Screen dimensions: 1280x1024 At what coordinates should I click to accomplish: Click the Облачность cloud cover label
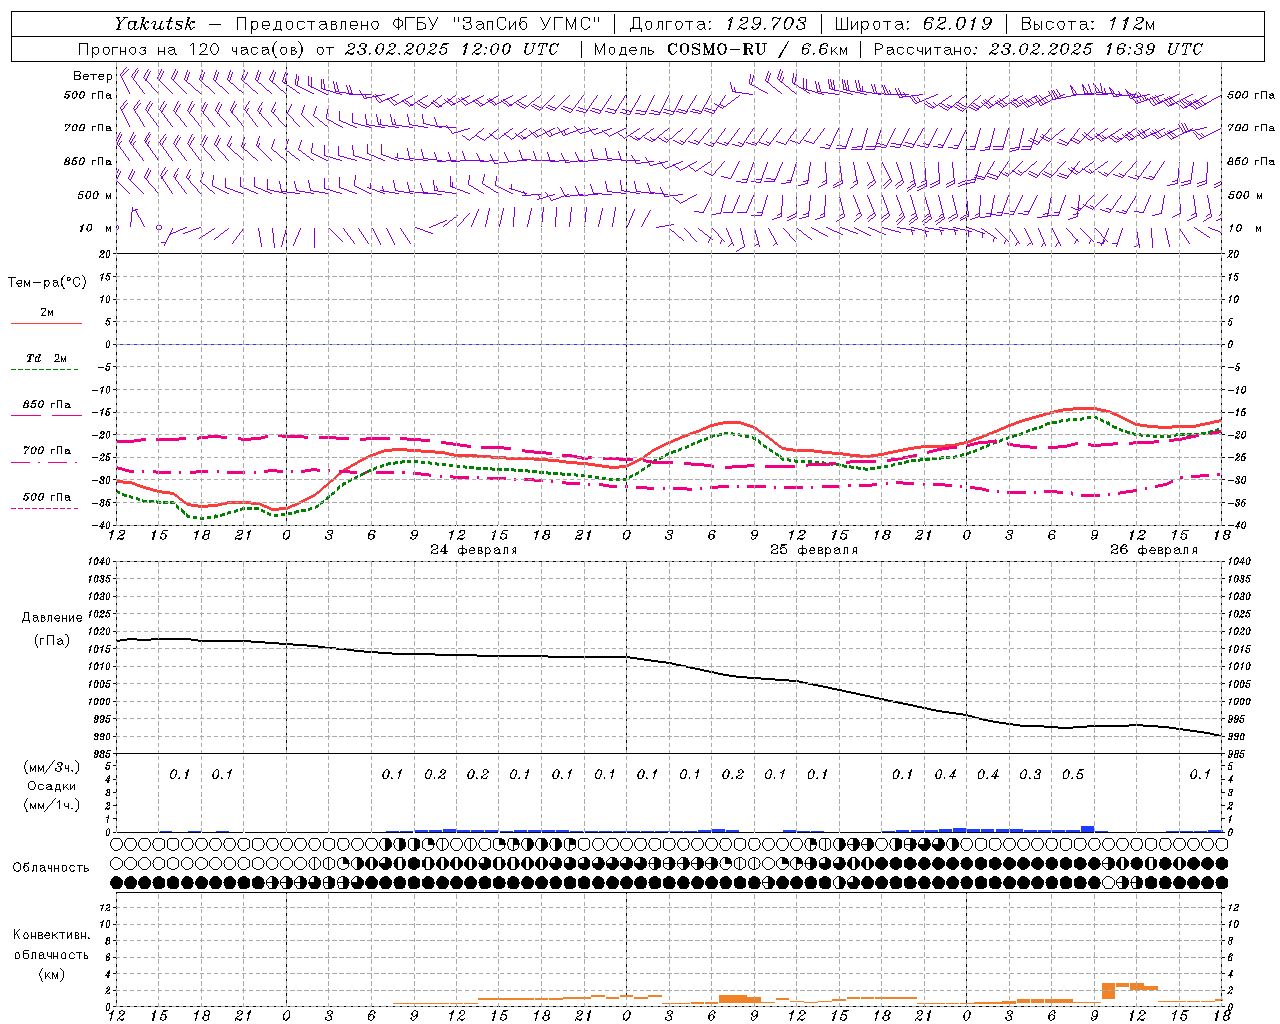(x=51, y=868)
